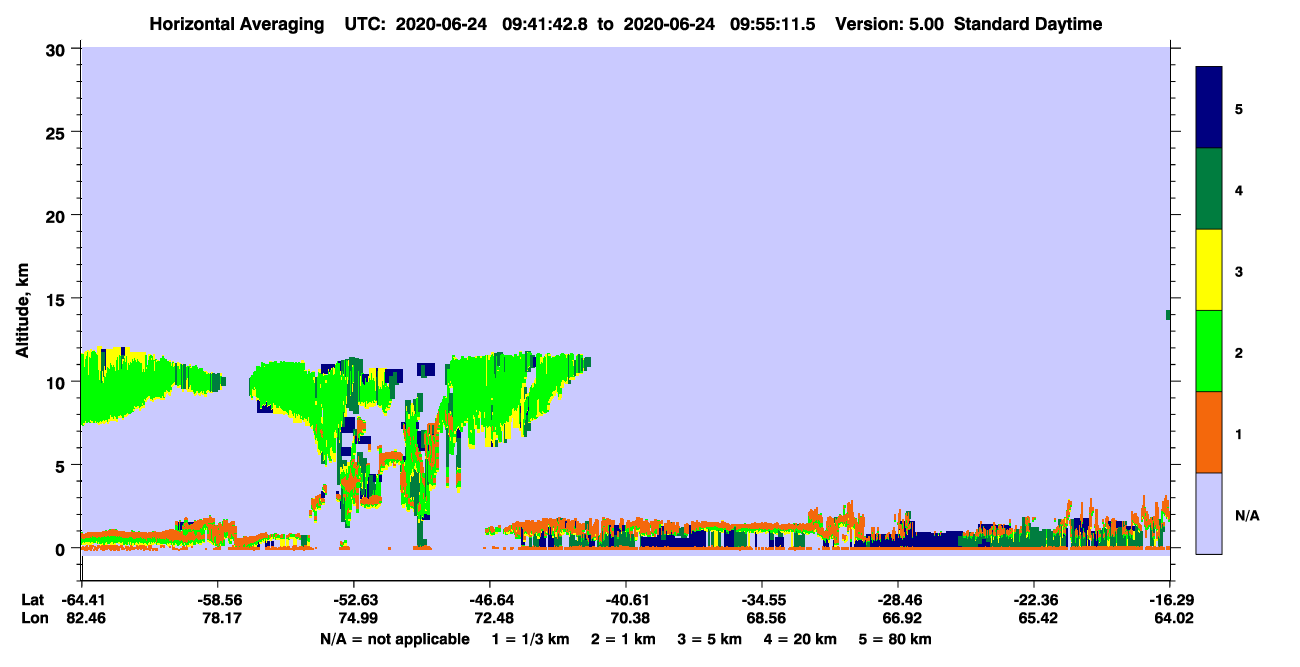Click the 'Lat' axis row label

click(x=32, y=600)
